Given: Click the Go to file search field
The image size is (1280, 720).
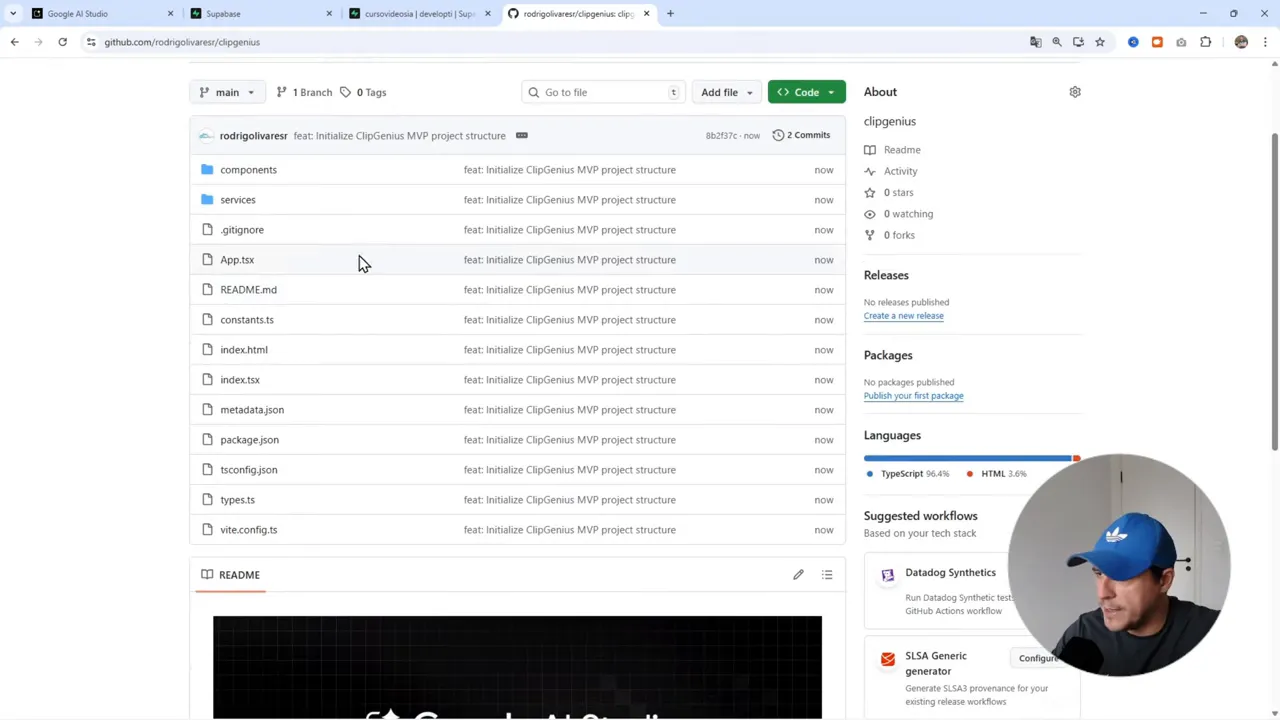Looking at the screenshot, I should (603, 92).
